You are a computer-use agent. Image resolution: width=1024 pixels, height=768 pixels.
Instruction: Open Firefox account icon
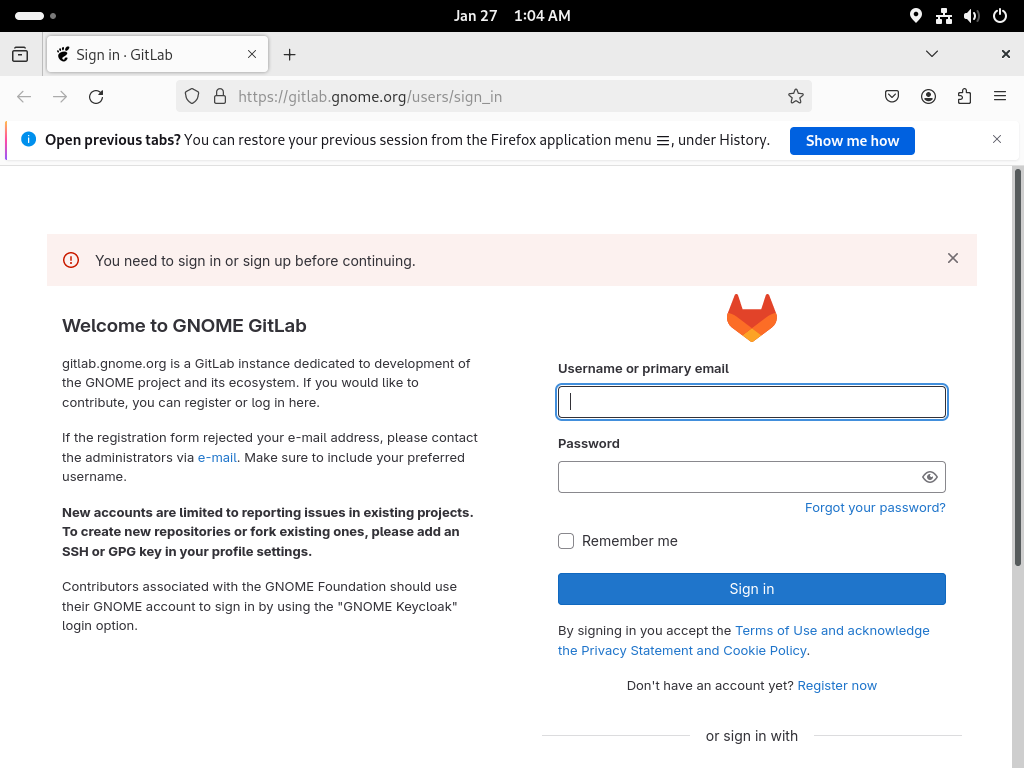[x=928, y=97]
